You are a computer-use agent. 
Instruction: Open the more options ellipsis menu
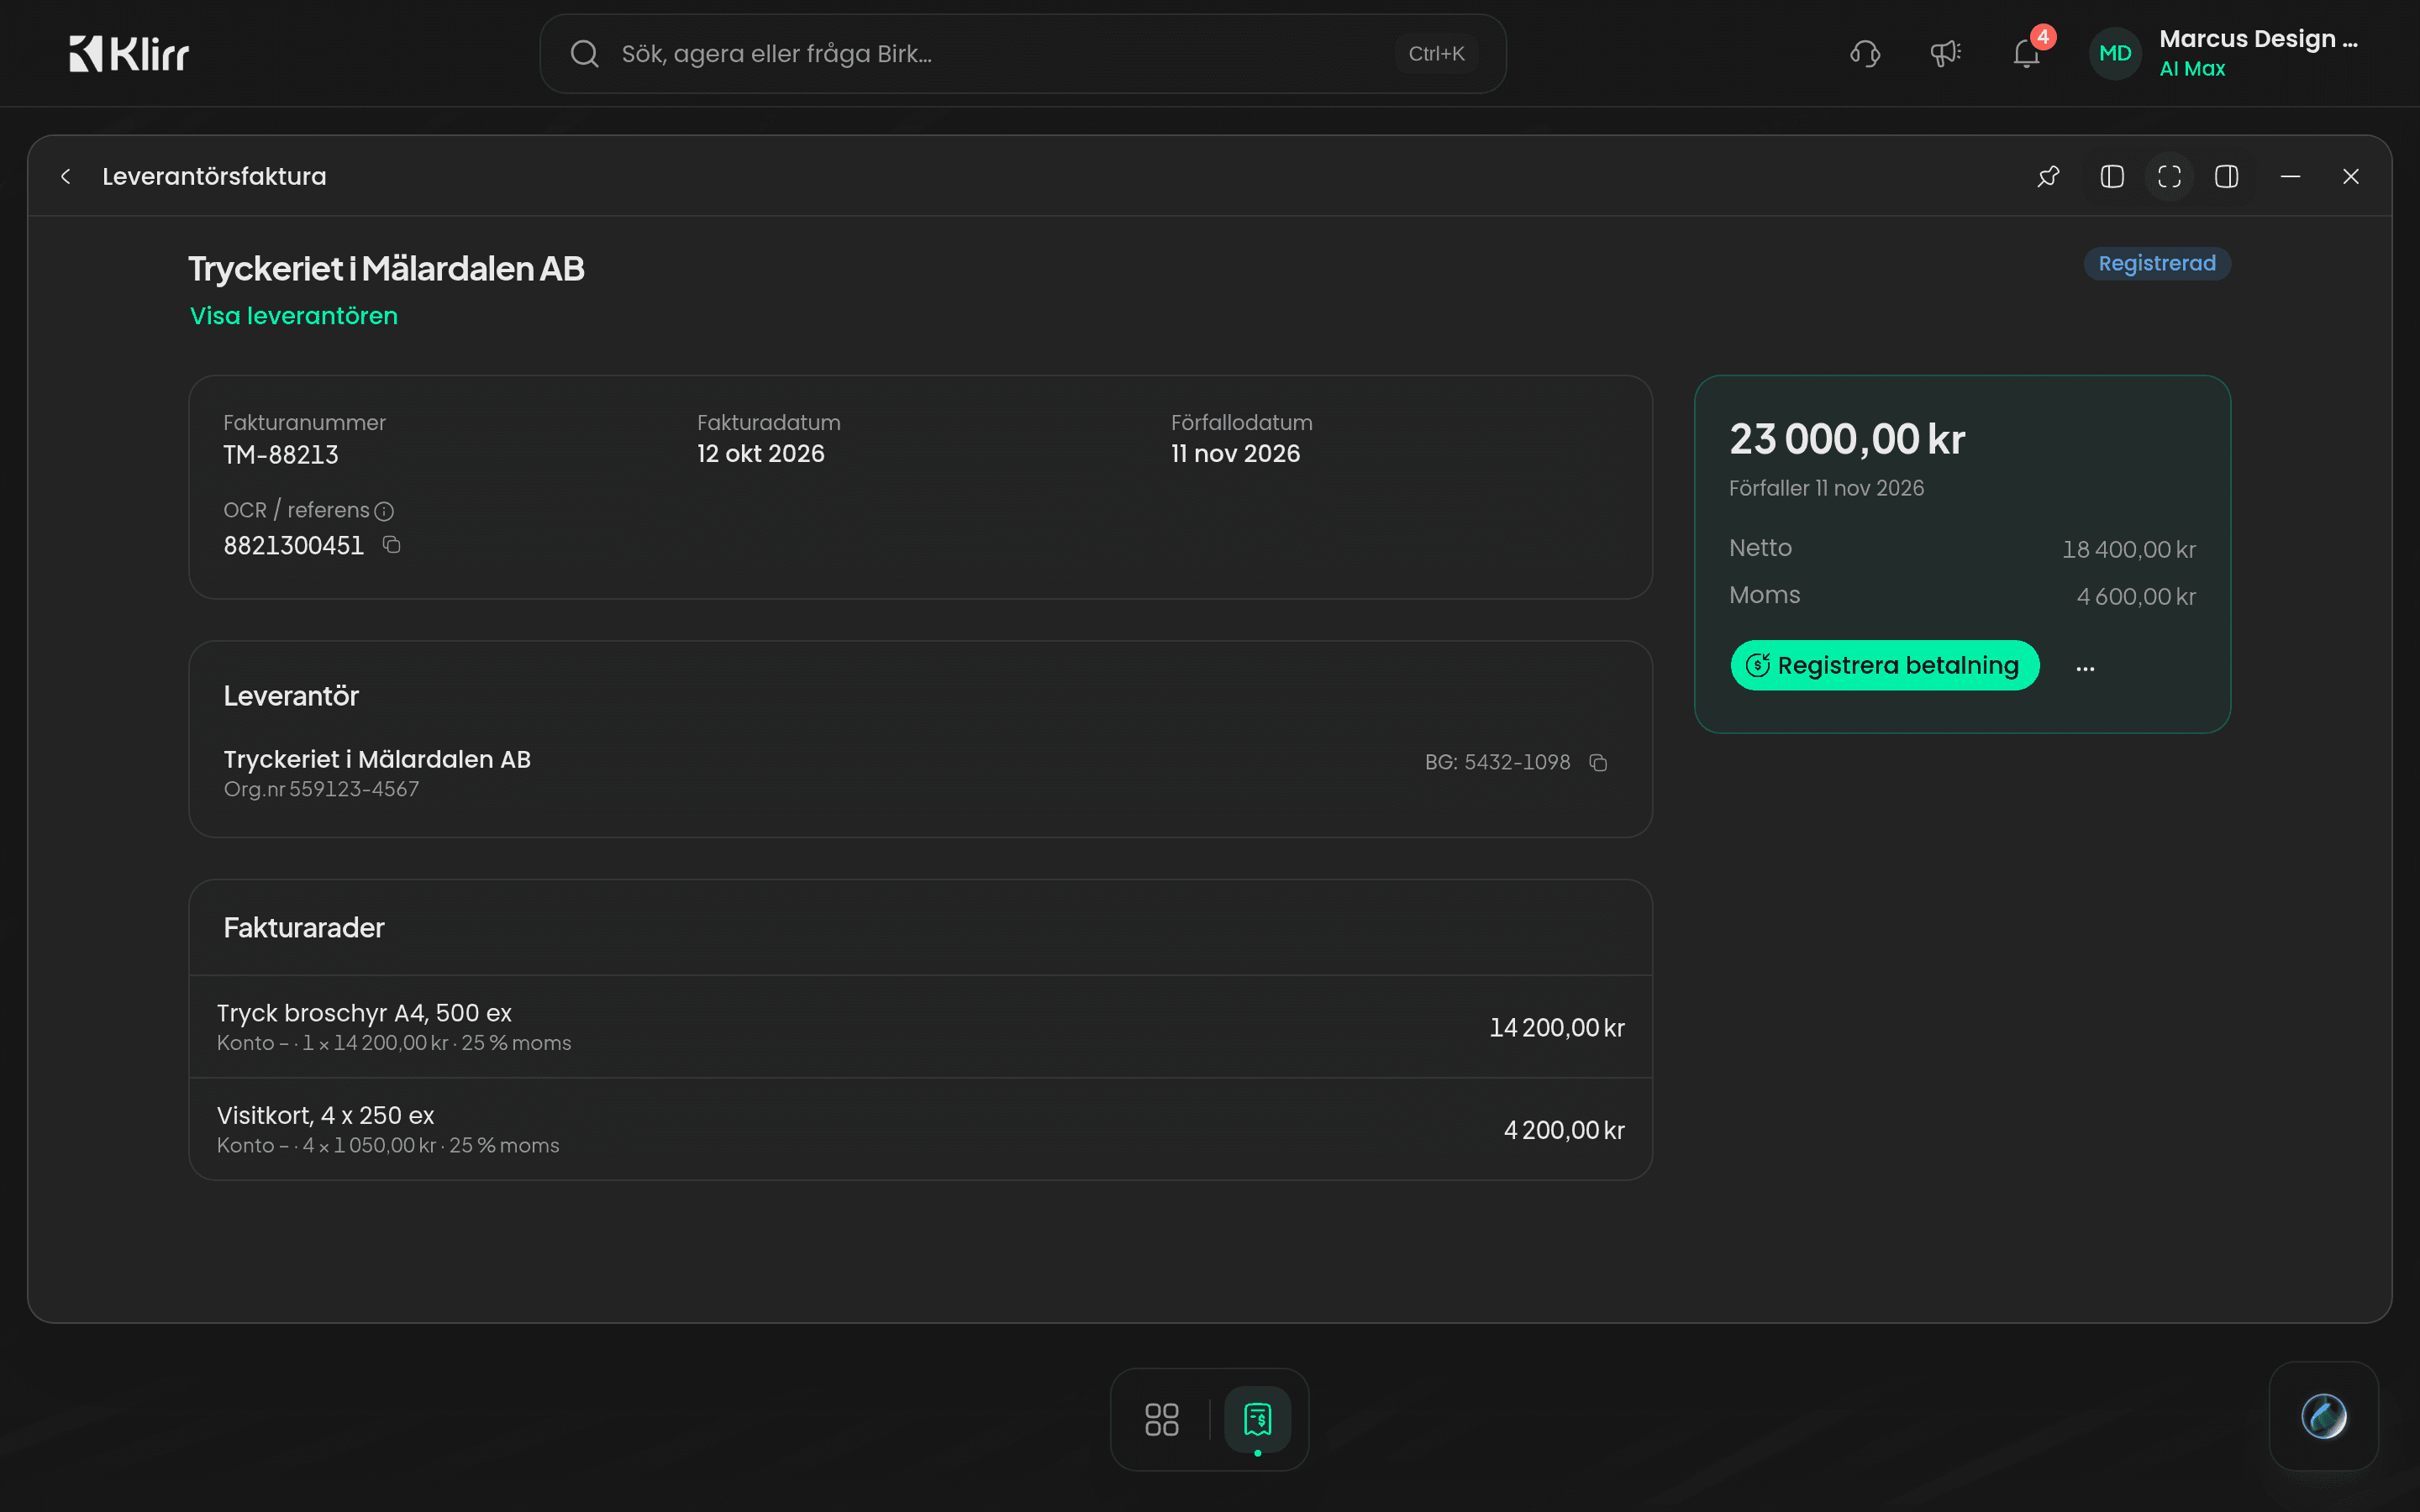click(2085, 667)
